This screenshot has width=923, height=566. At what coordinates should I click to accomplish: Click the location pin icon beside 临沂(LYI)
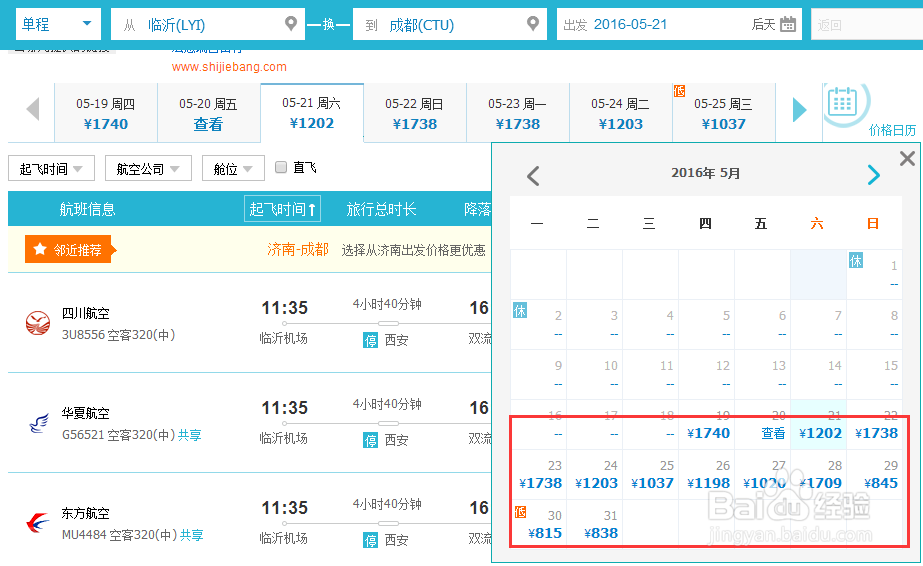[x=291, y=24]
